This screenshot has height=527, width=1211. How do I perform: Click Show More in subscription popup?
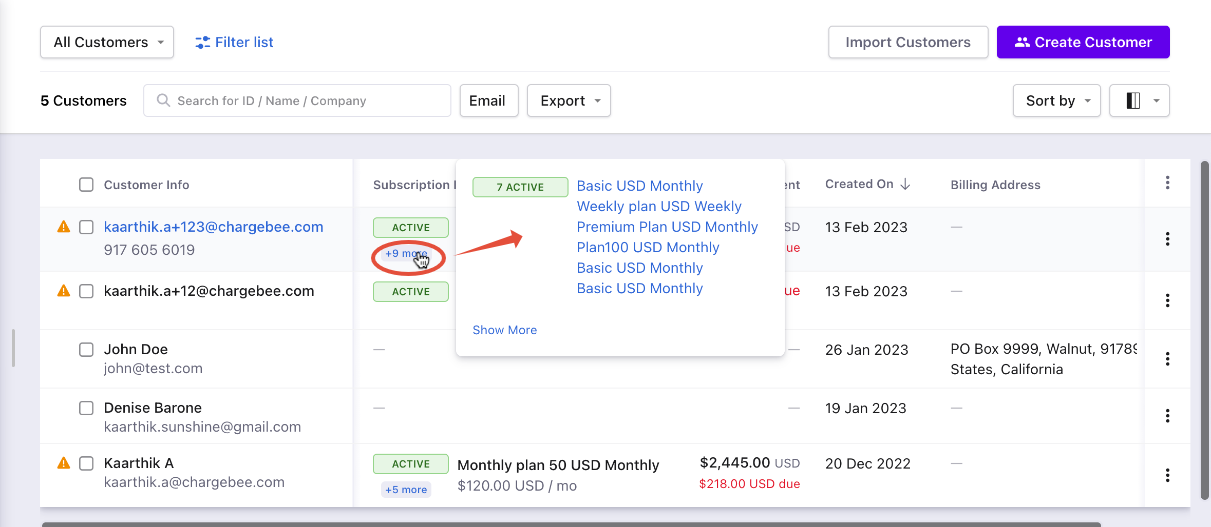pyautogui.click(x=504, y=330)
